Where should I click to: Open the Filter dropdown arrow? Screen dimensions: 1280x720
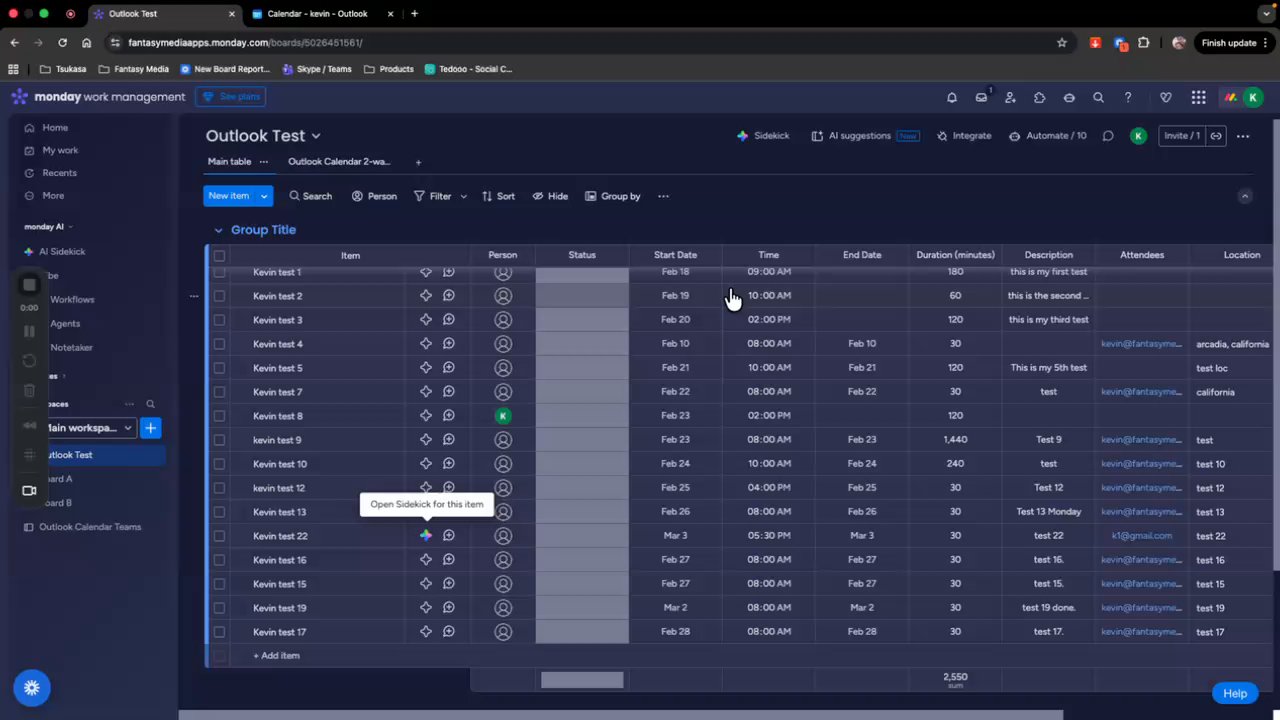coord(463,196)
